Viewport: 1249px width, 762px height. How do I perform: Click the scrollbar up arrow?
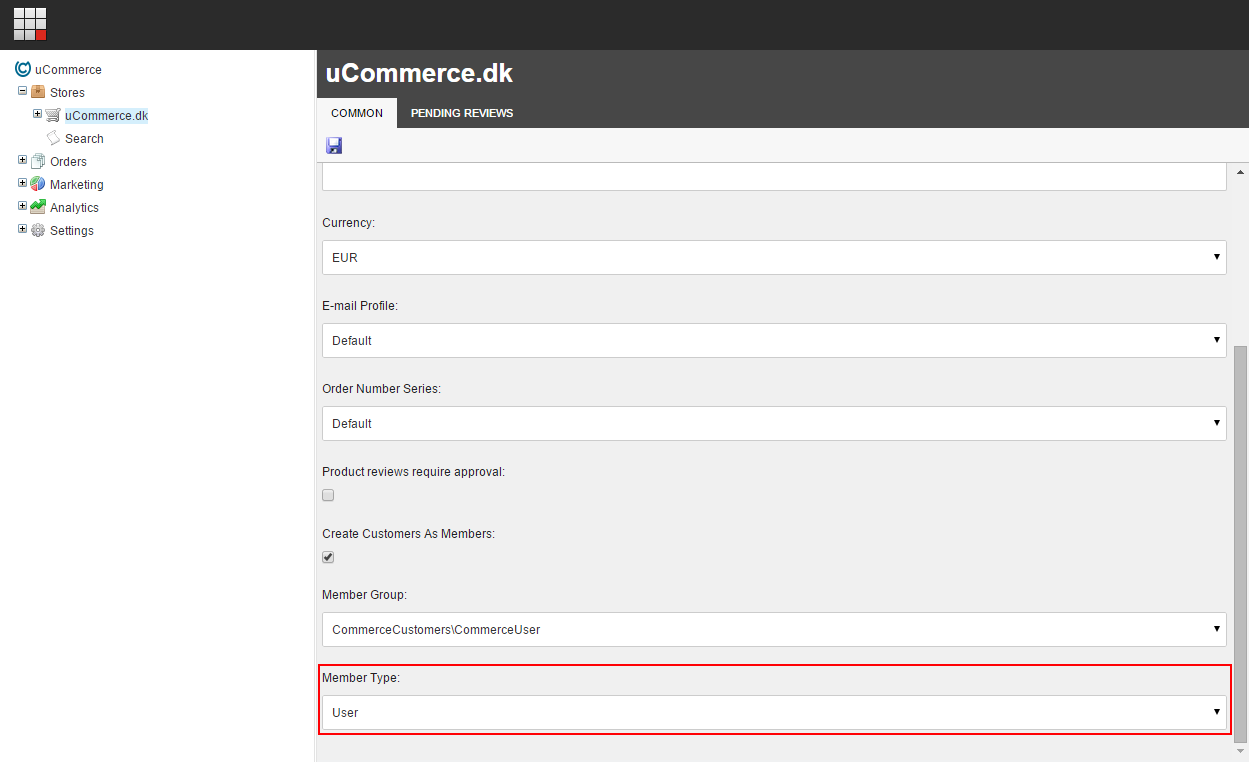pyautogui.click(x=1241, y=171)
